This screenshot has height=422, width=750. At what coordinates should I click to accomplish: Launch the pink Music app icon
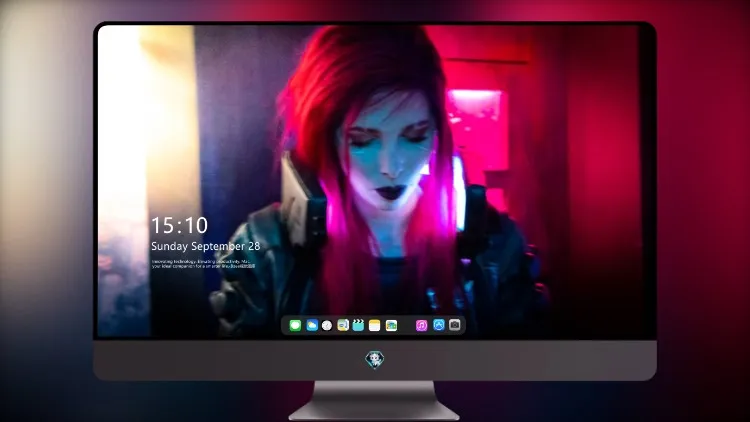[421, 325]
